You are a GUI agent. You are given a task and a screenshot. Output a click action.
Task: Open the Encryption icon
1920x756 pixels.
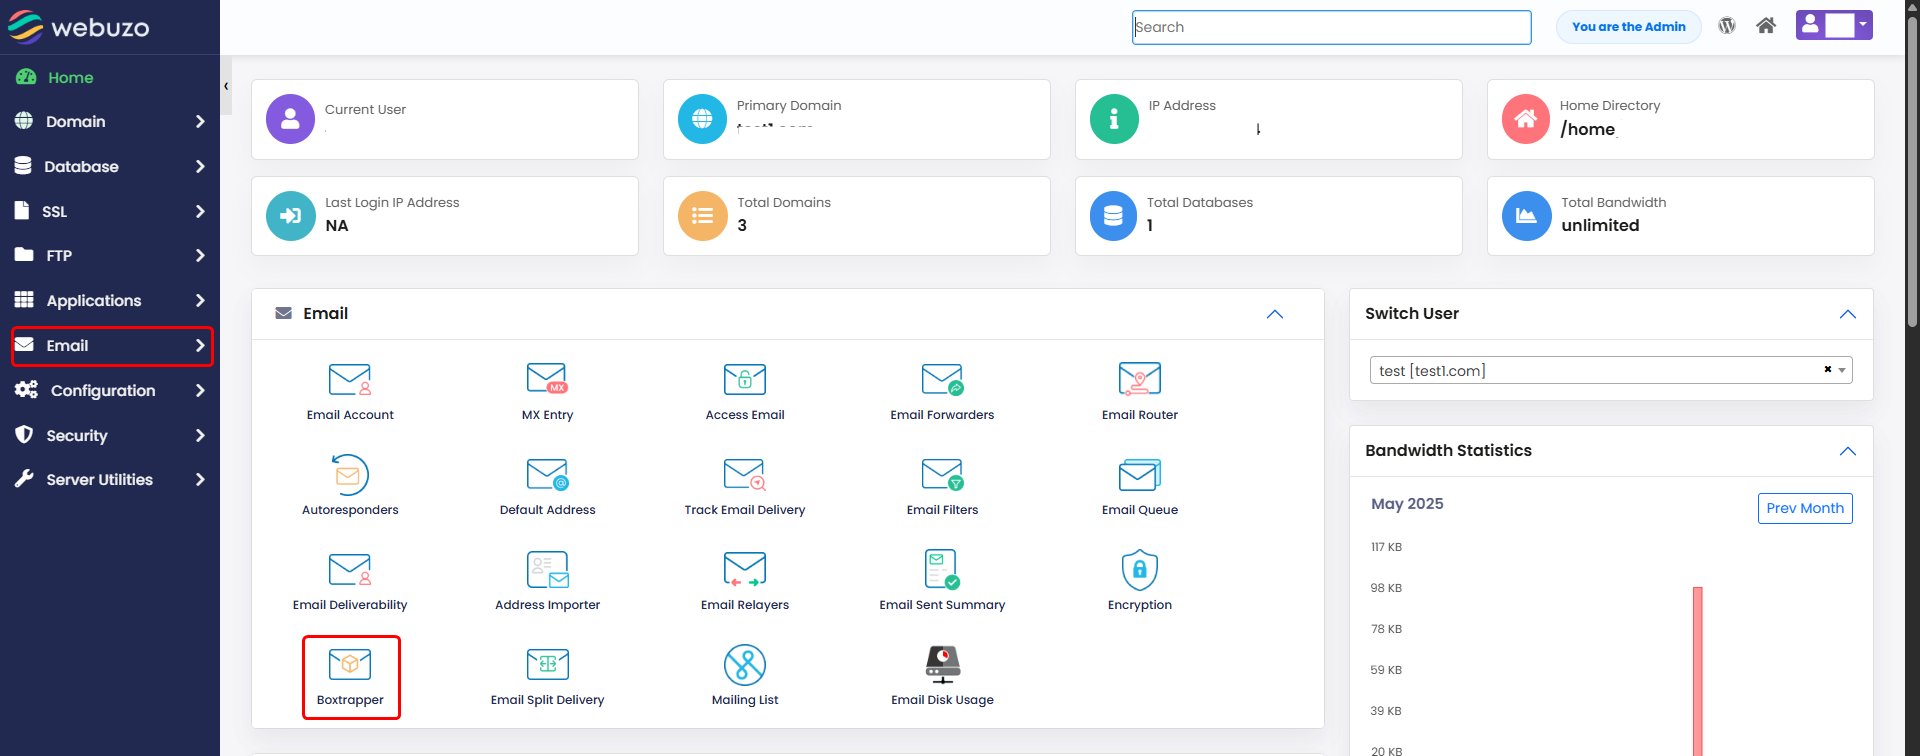(x=1140, y=582)
